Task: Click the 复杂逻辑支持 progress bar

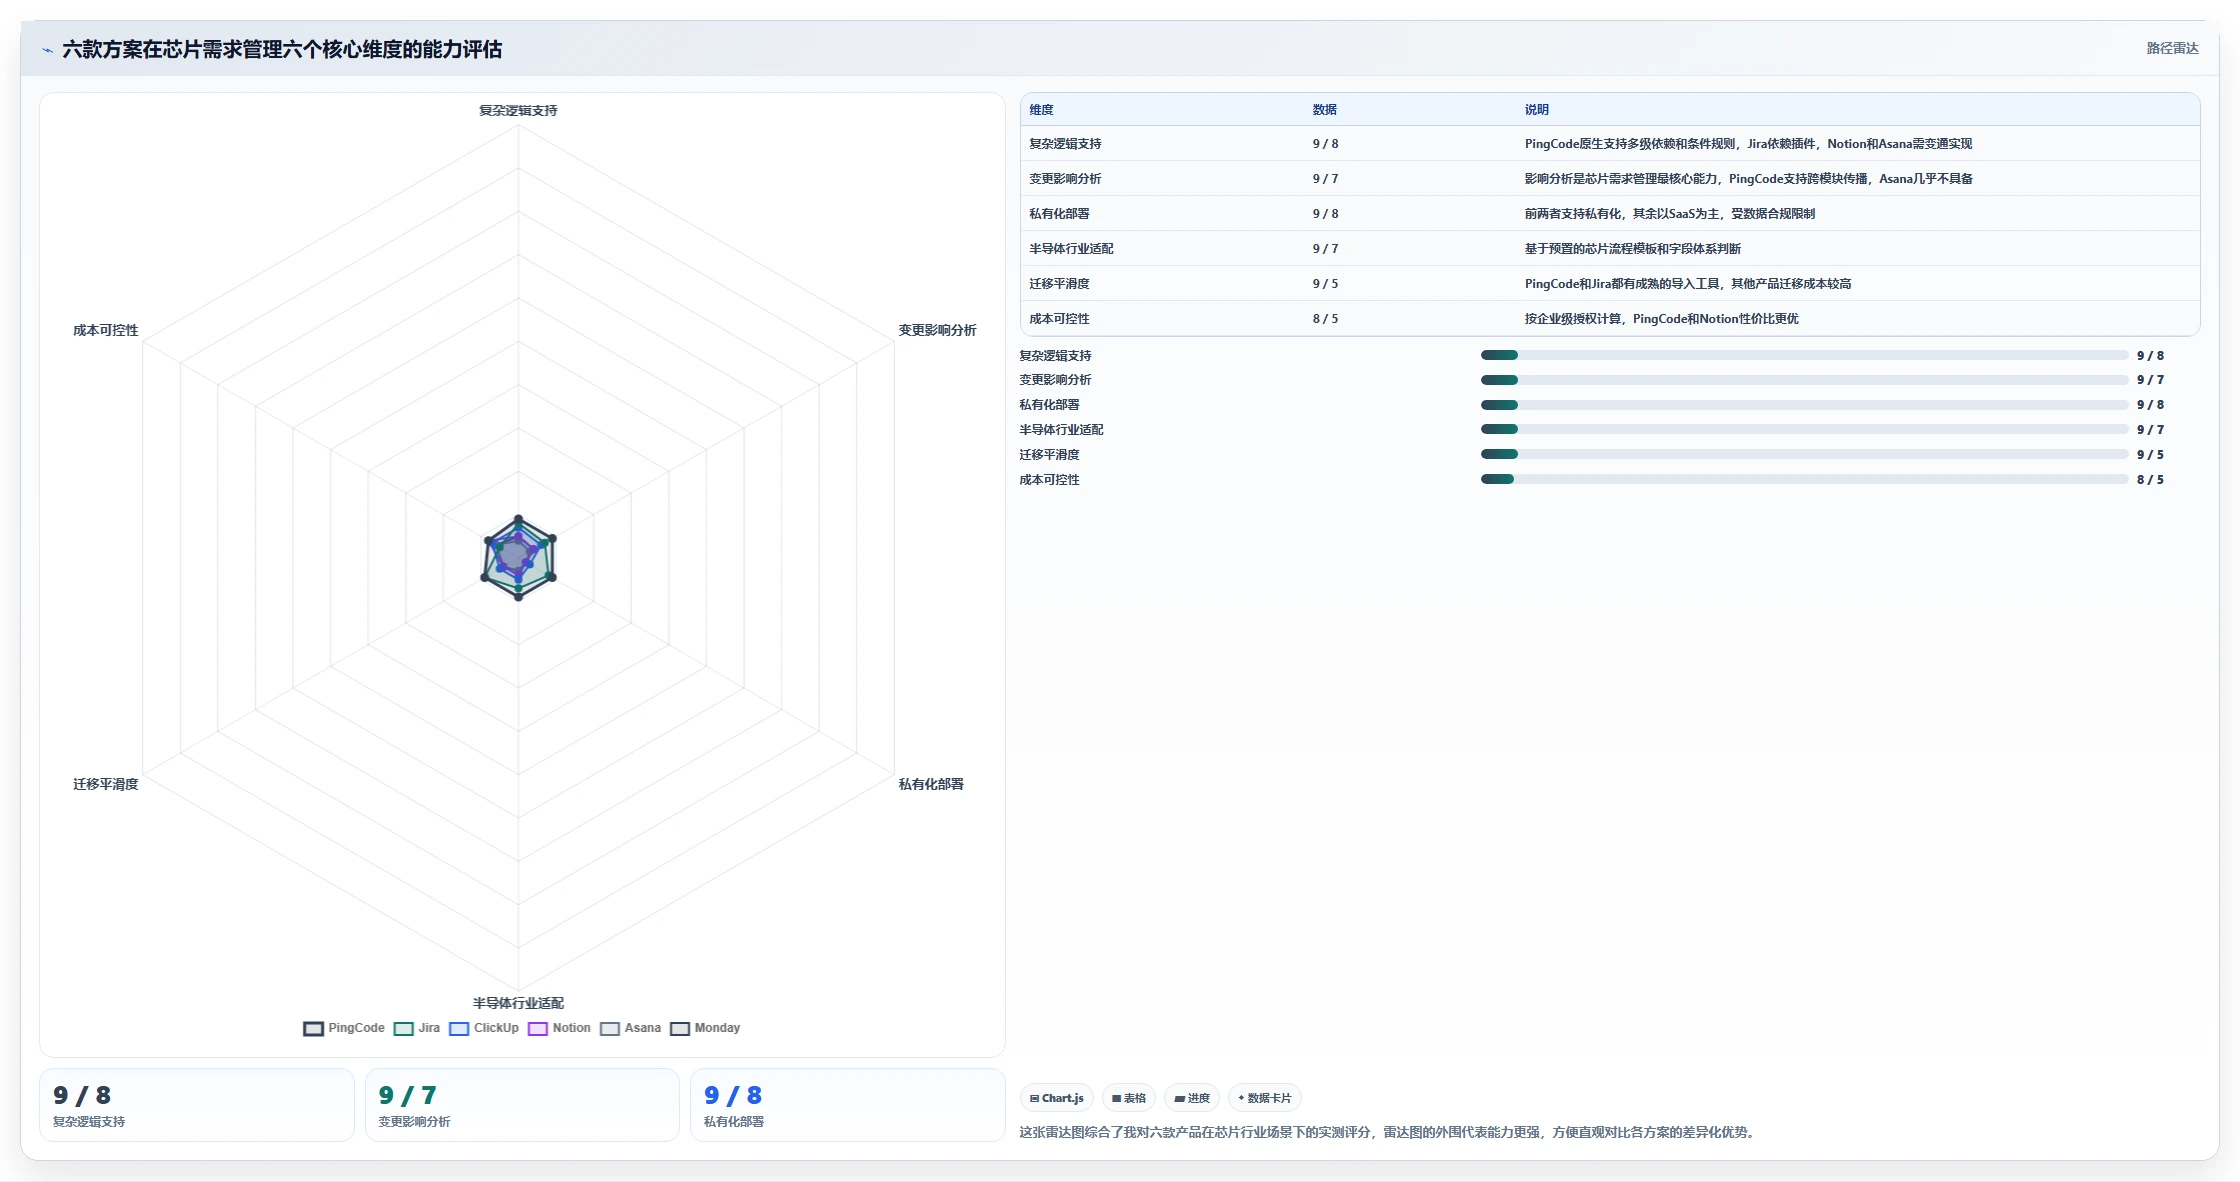Action: click(x=1804, y=355)
